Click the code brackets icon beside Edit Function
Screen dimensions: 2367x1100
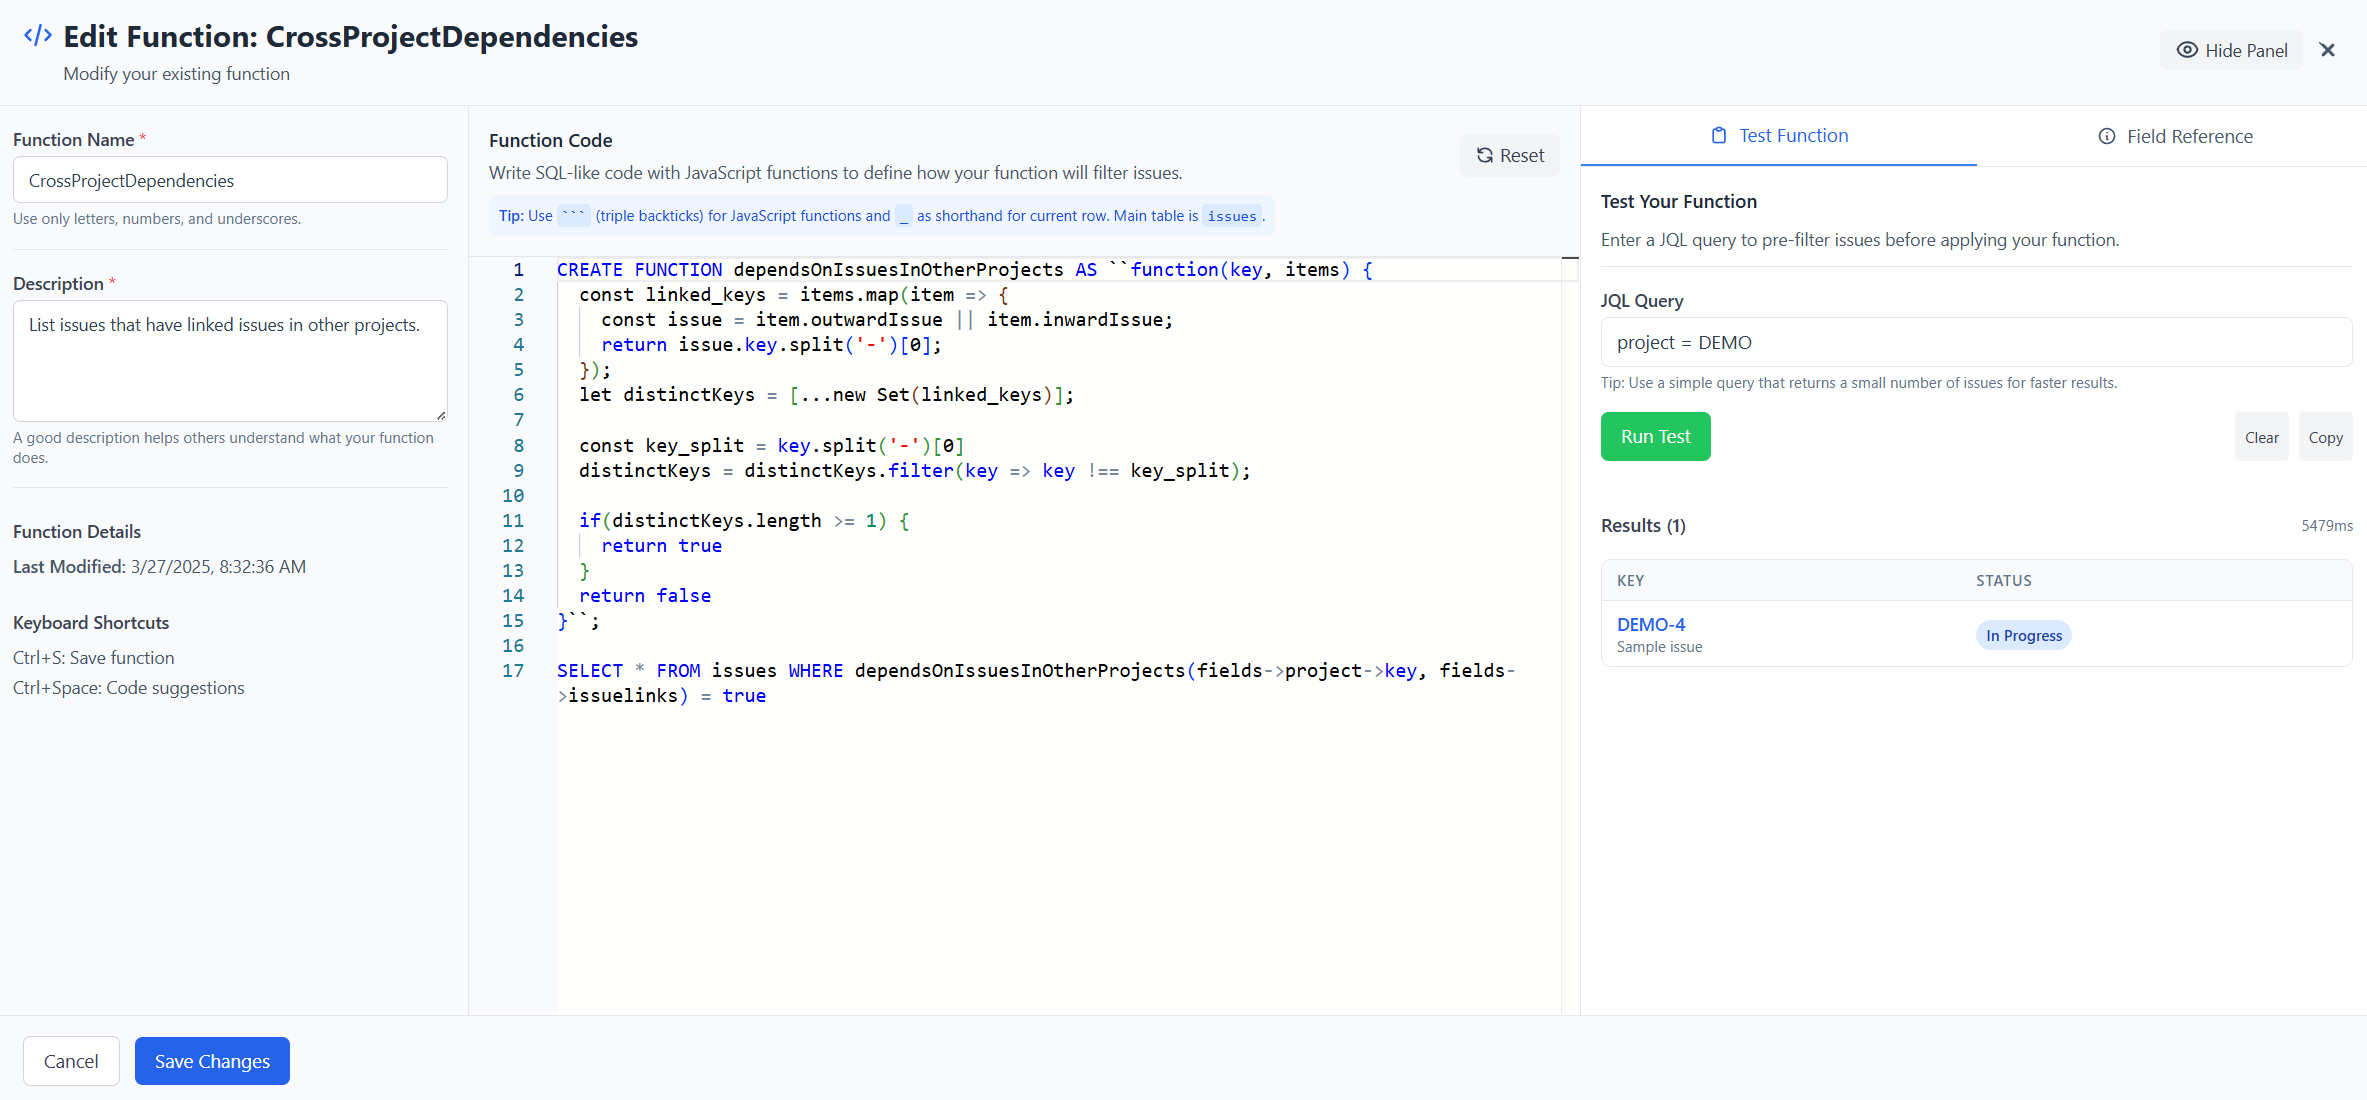coord(38,36)
